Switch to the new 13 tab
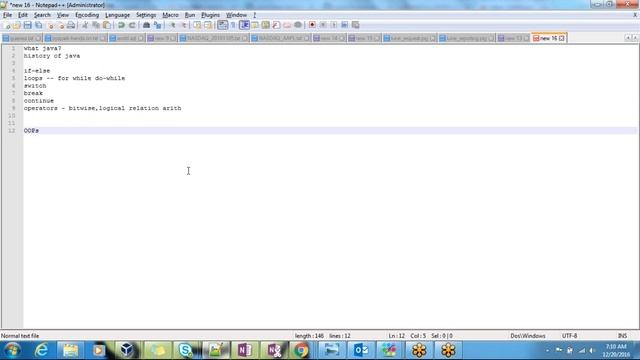The image size is (640, 360). [x=513, y=38]
